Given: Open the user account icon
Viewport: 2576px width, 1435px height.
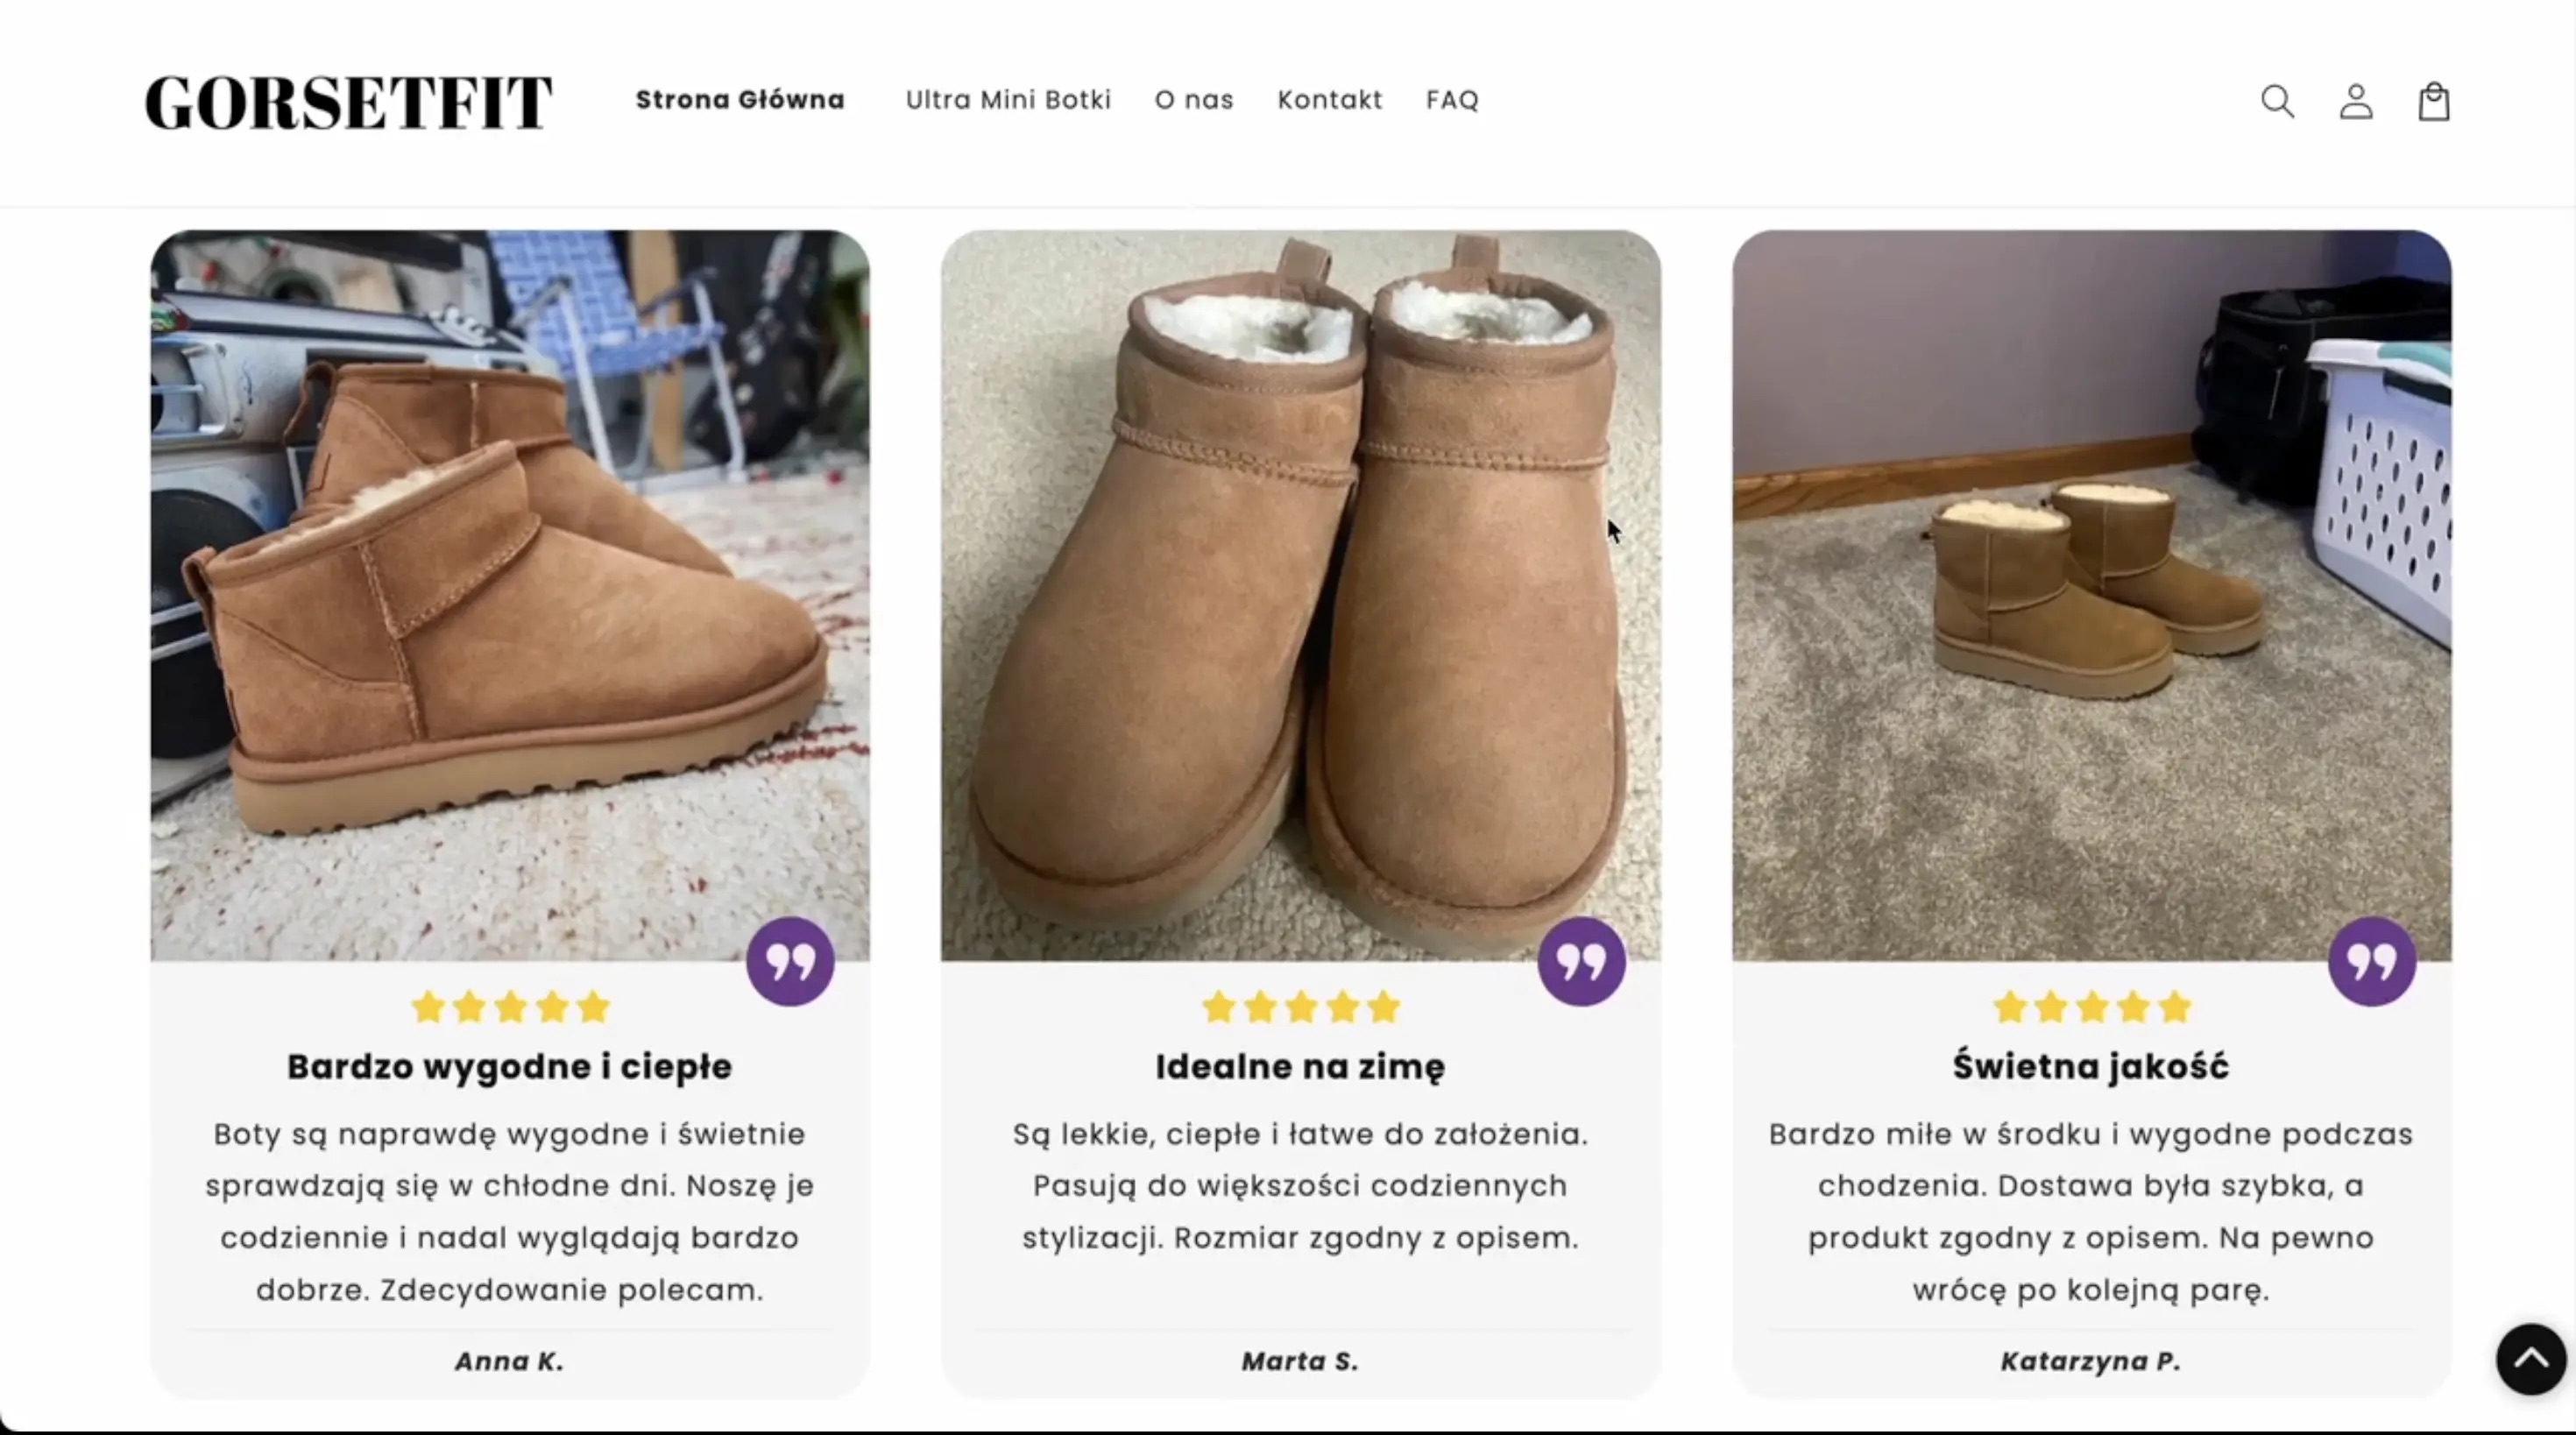Looking at the screenshot, I should [2356, 101].
